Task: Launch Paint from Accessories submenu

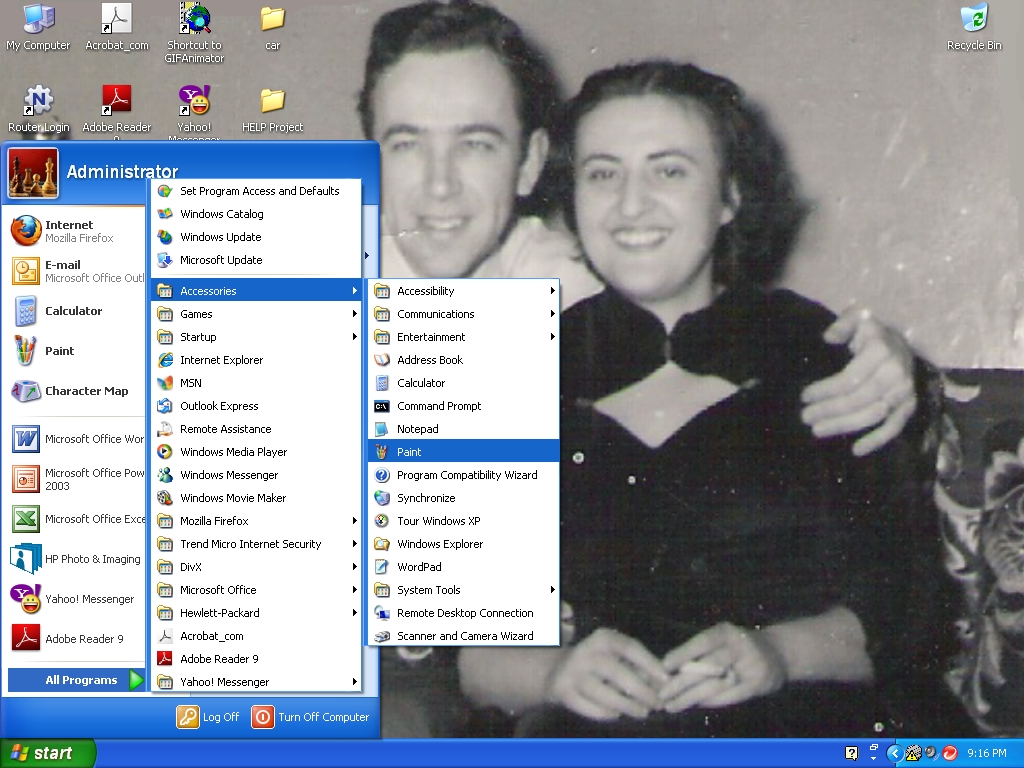Action: click(464, 452)
